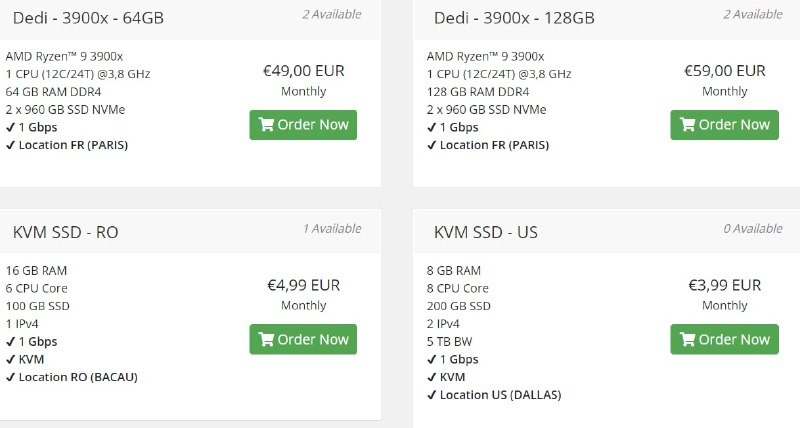This screenshot has width=800, height=428.
Task: Click the KVM checkmark in KVM SSD - RO card
Action: [10, 359]
